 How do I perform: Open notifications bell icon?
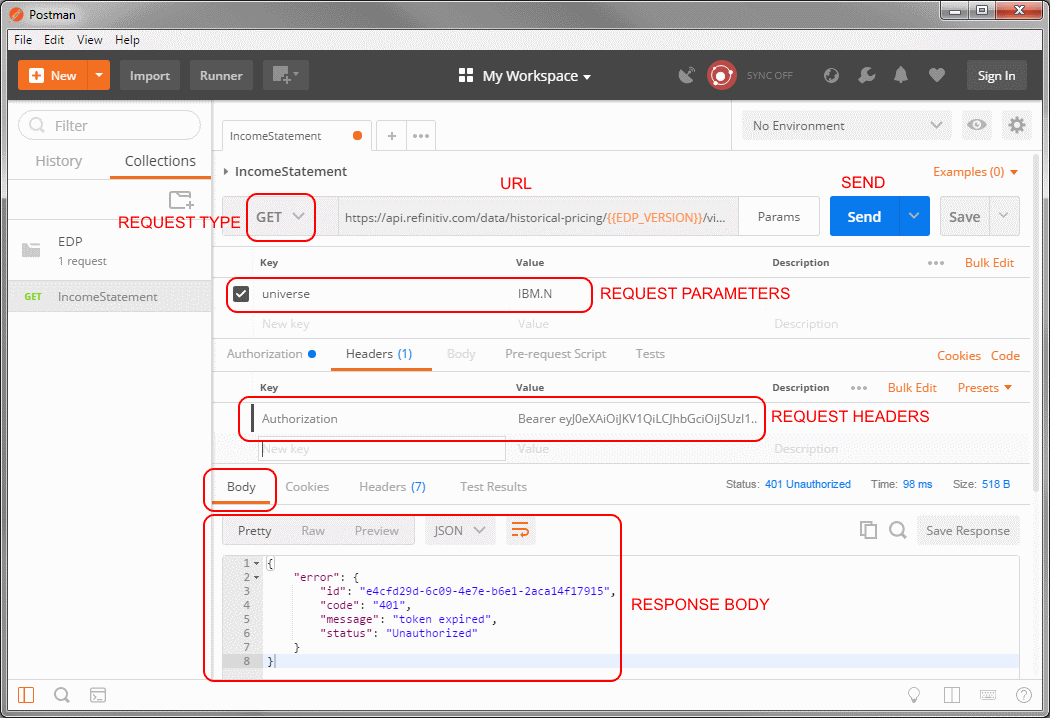pos(901,75)
